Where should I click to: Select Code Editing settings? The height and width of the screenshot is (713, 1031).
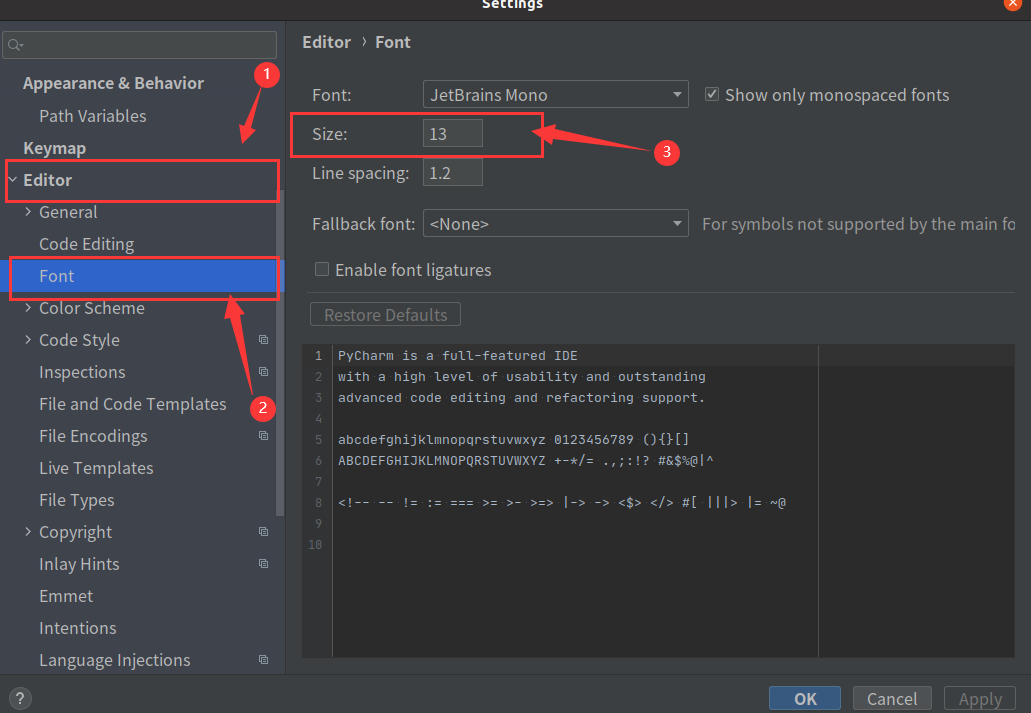click(x=86, y=244)
